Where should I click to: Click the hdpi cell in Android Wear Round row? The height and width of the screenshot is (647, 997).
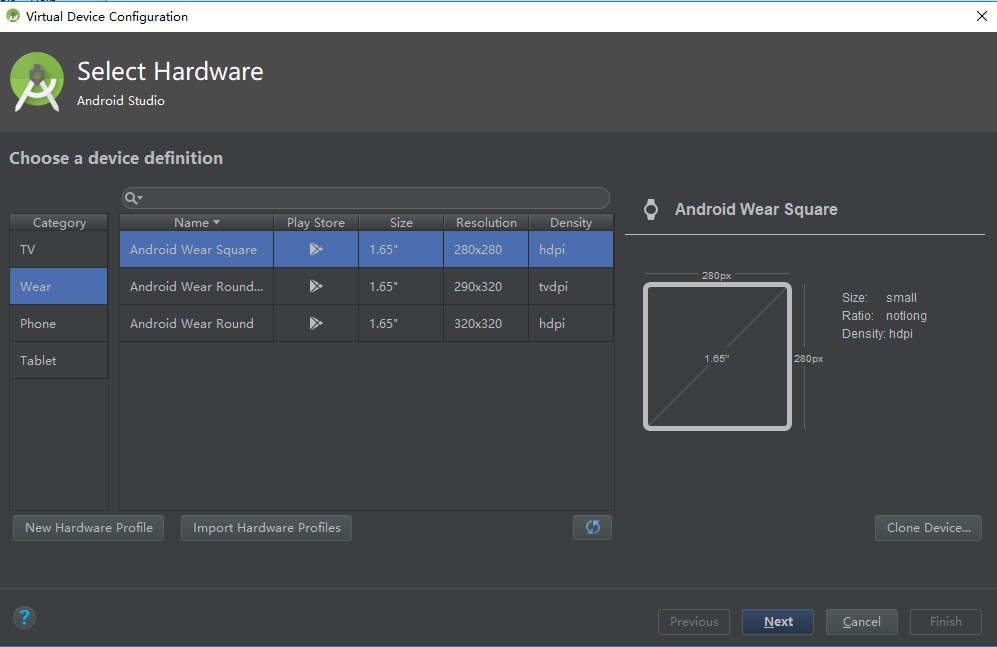tap(571, 323)
